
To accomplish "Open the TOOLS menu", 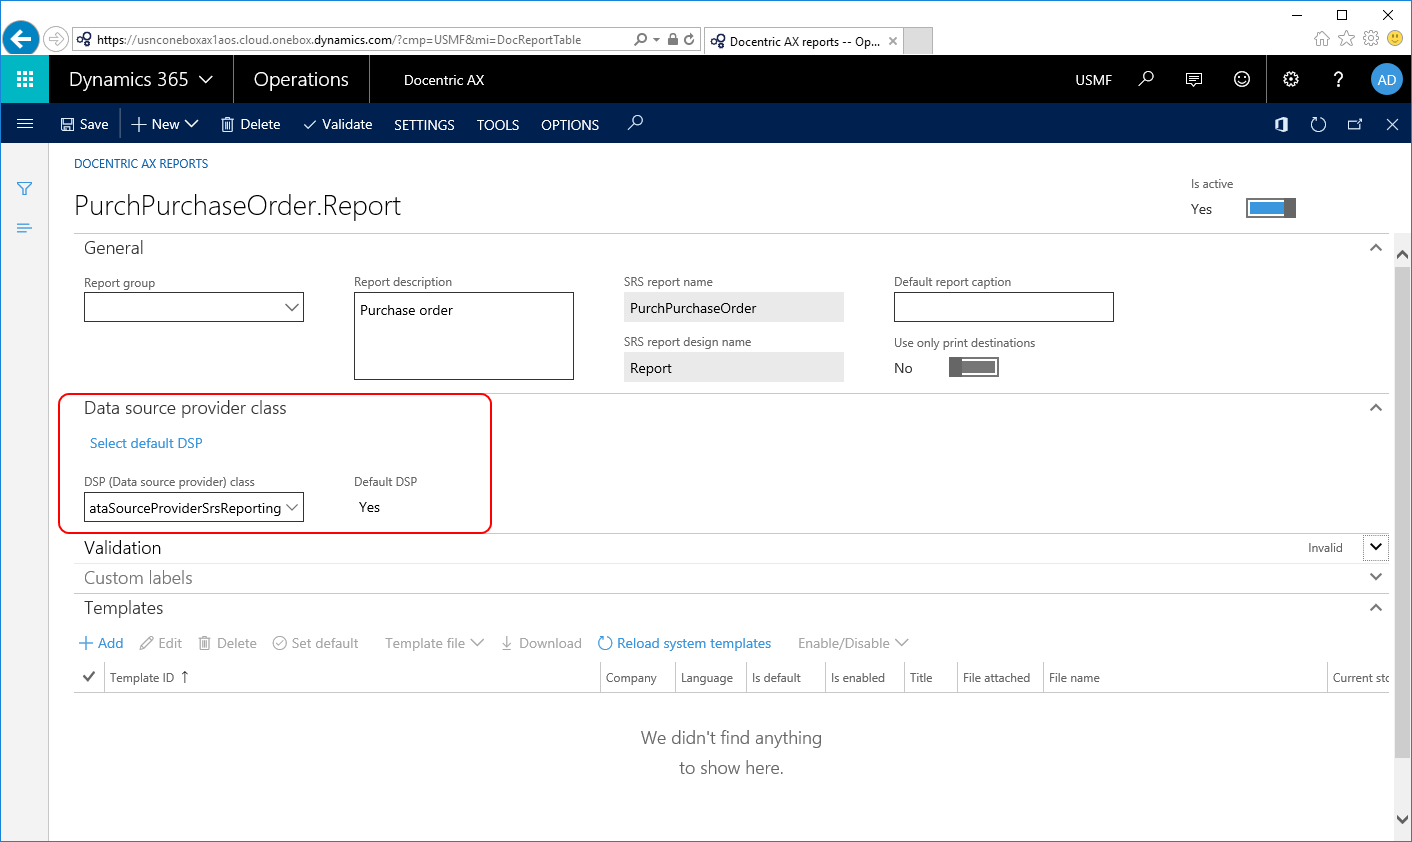I will [x=498, y=125].
